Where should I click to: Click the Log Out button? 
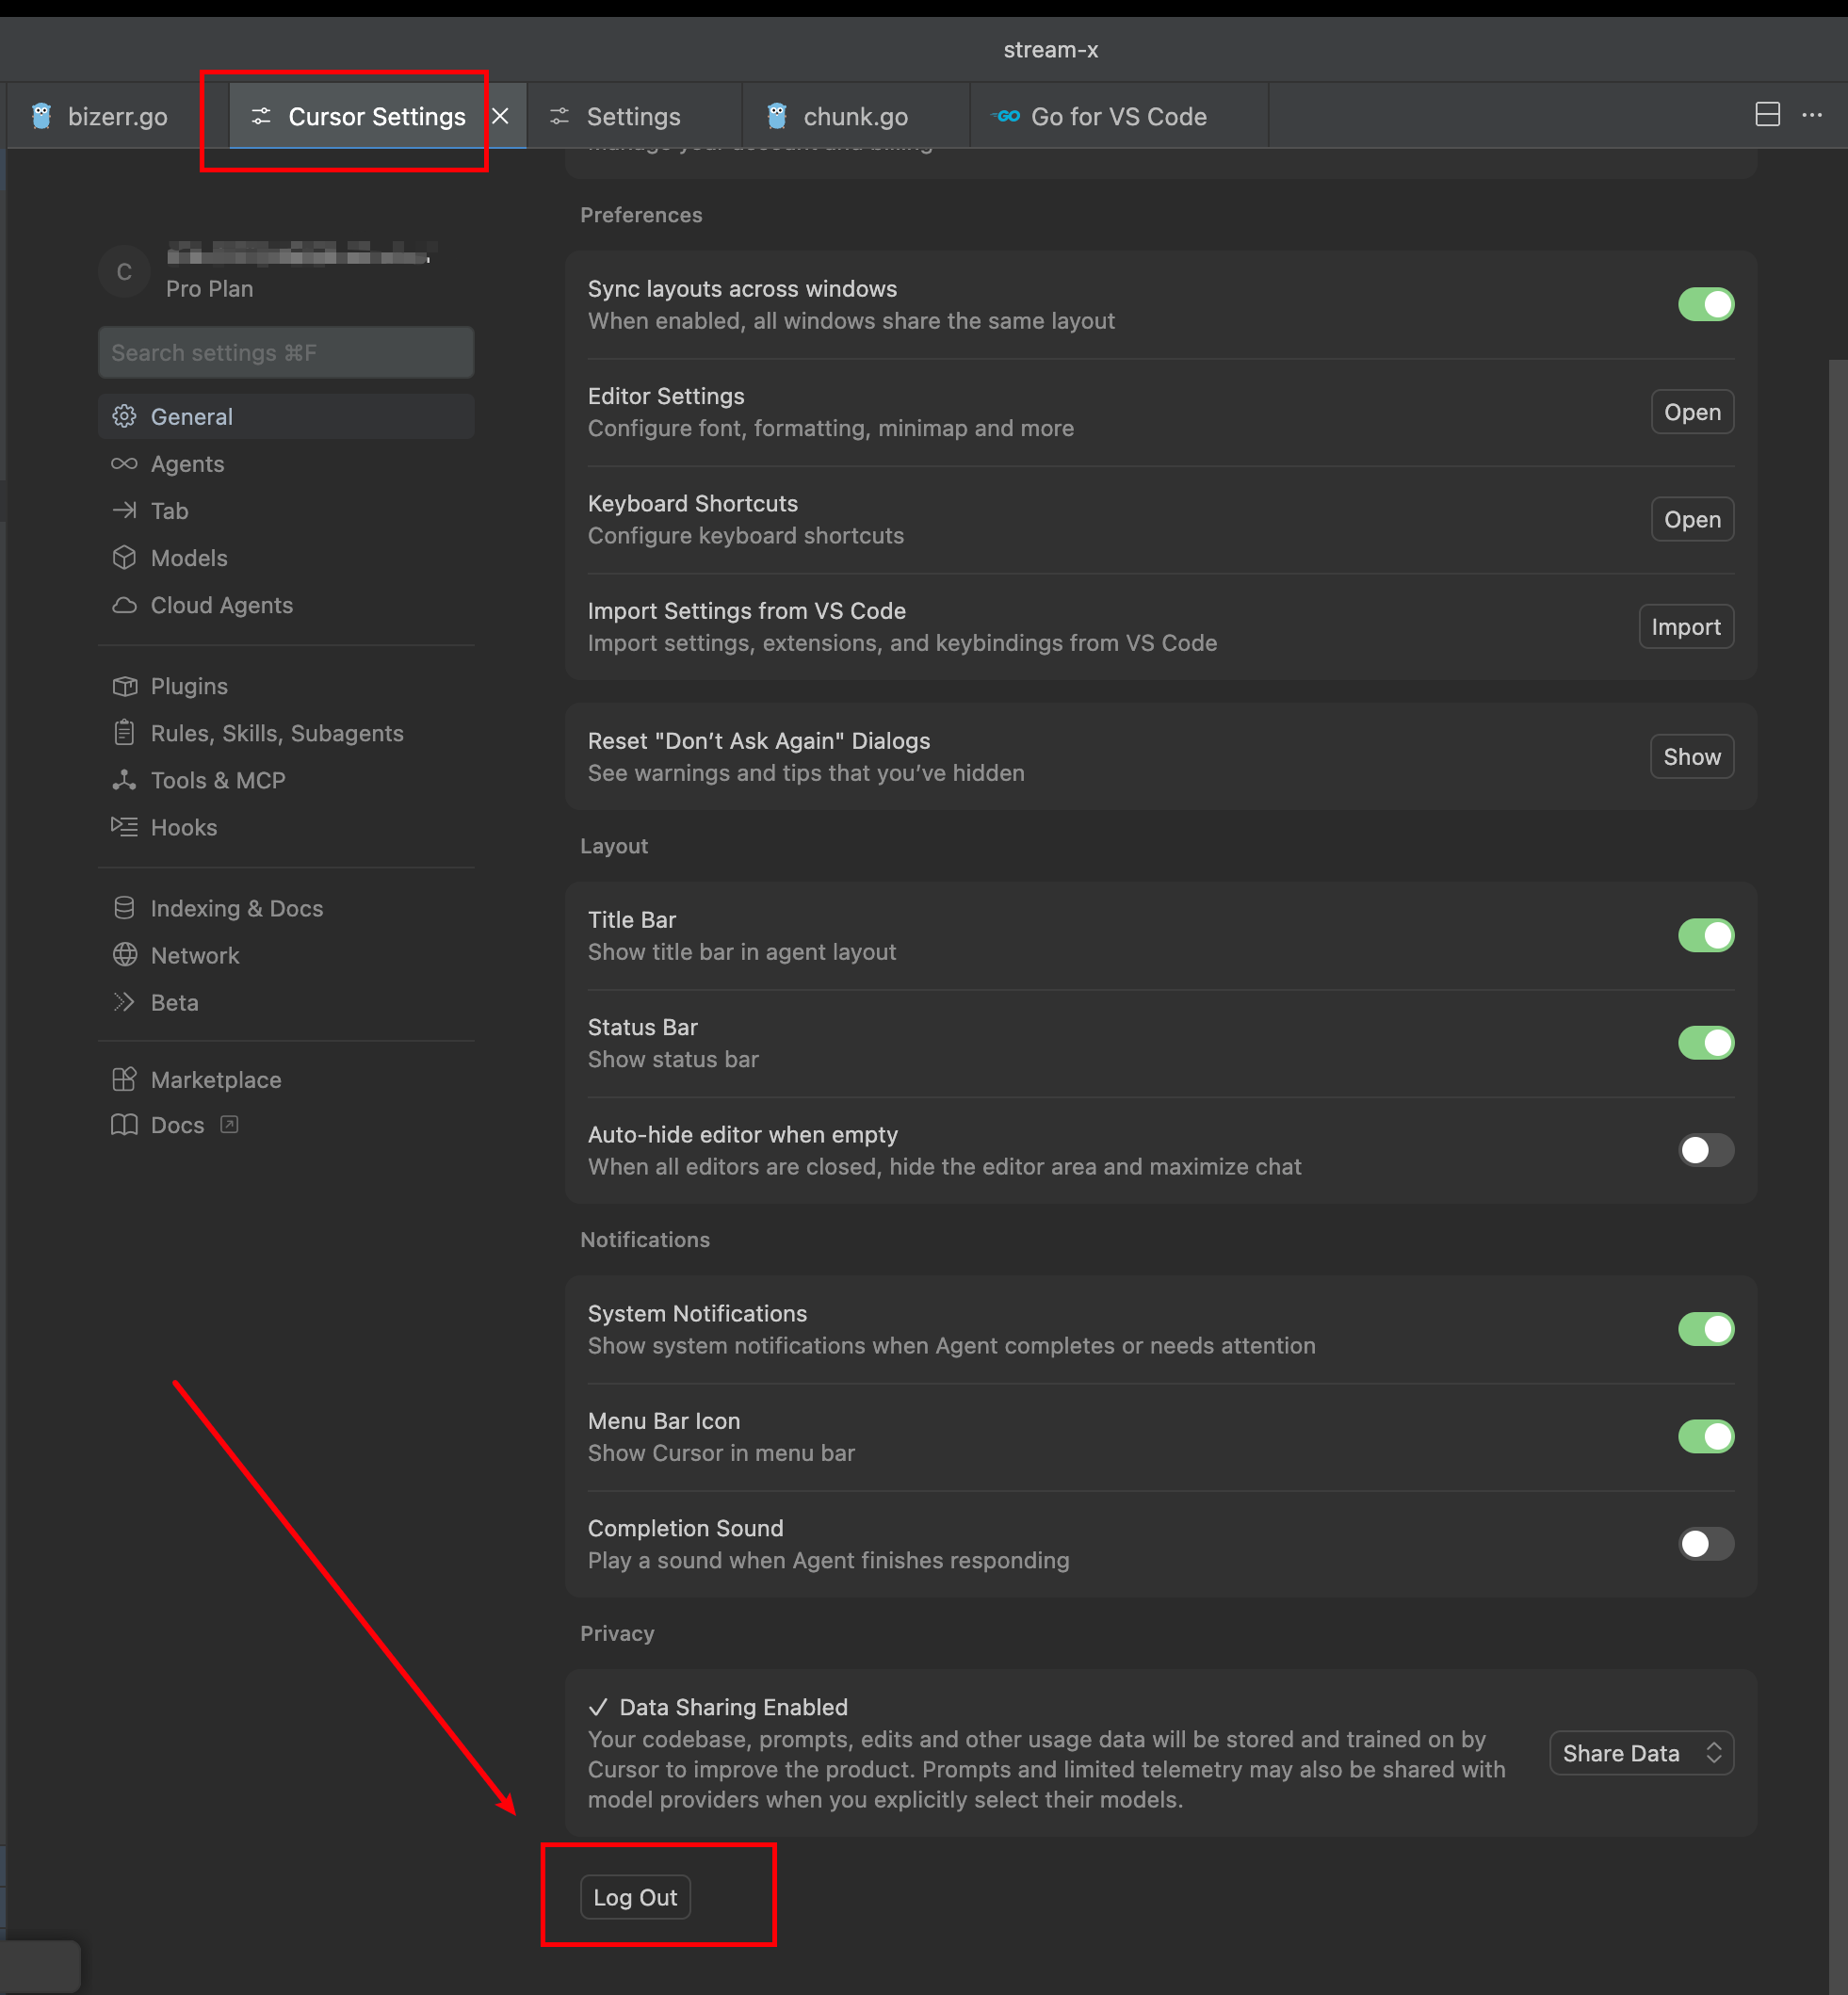tap(635, 1896)
